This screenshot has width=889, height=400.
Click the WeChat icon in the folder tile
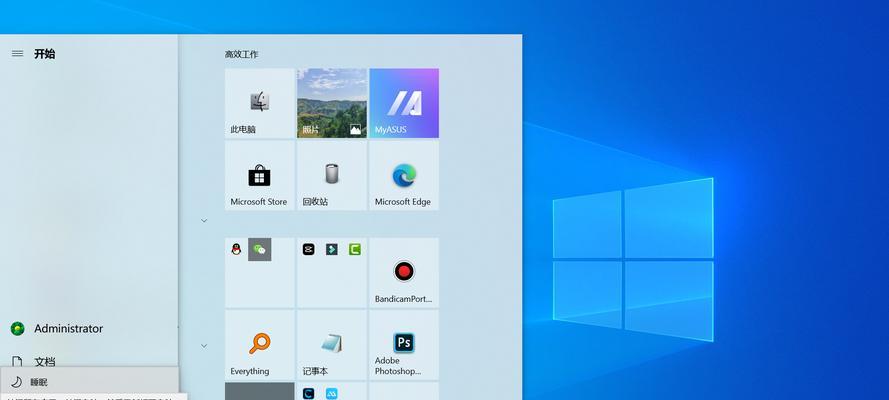(260, 249)
